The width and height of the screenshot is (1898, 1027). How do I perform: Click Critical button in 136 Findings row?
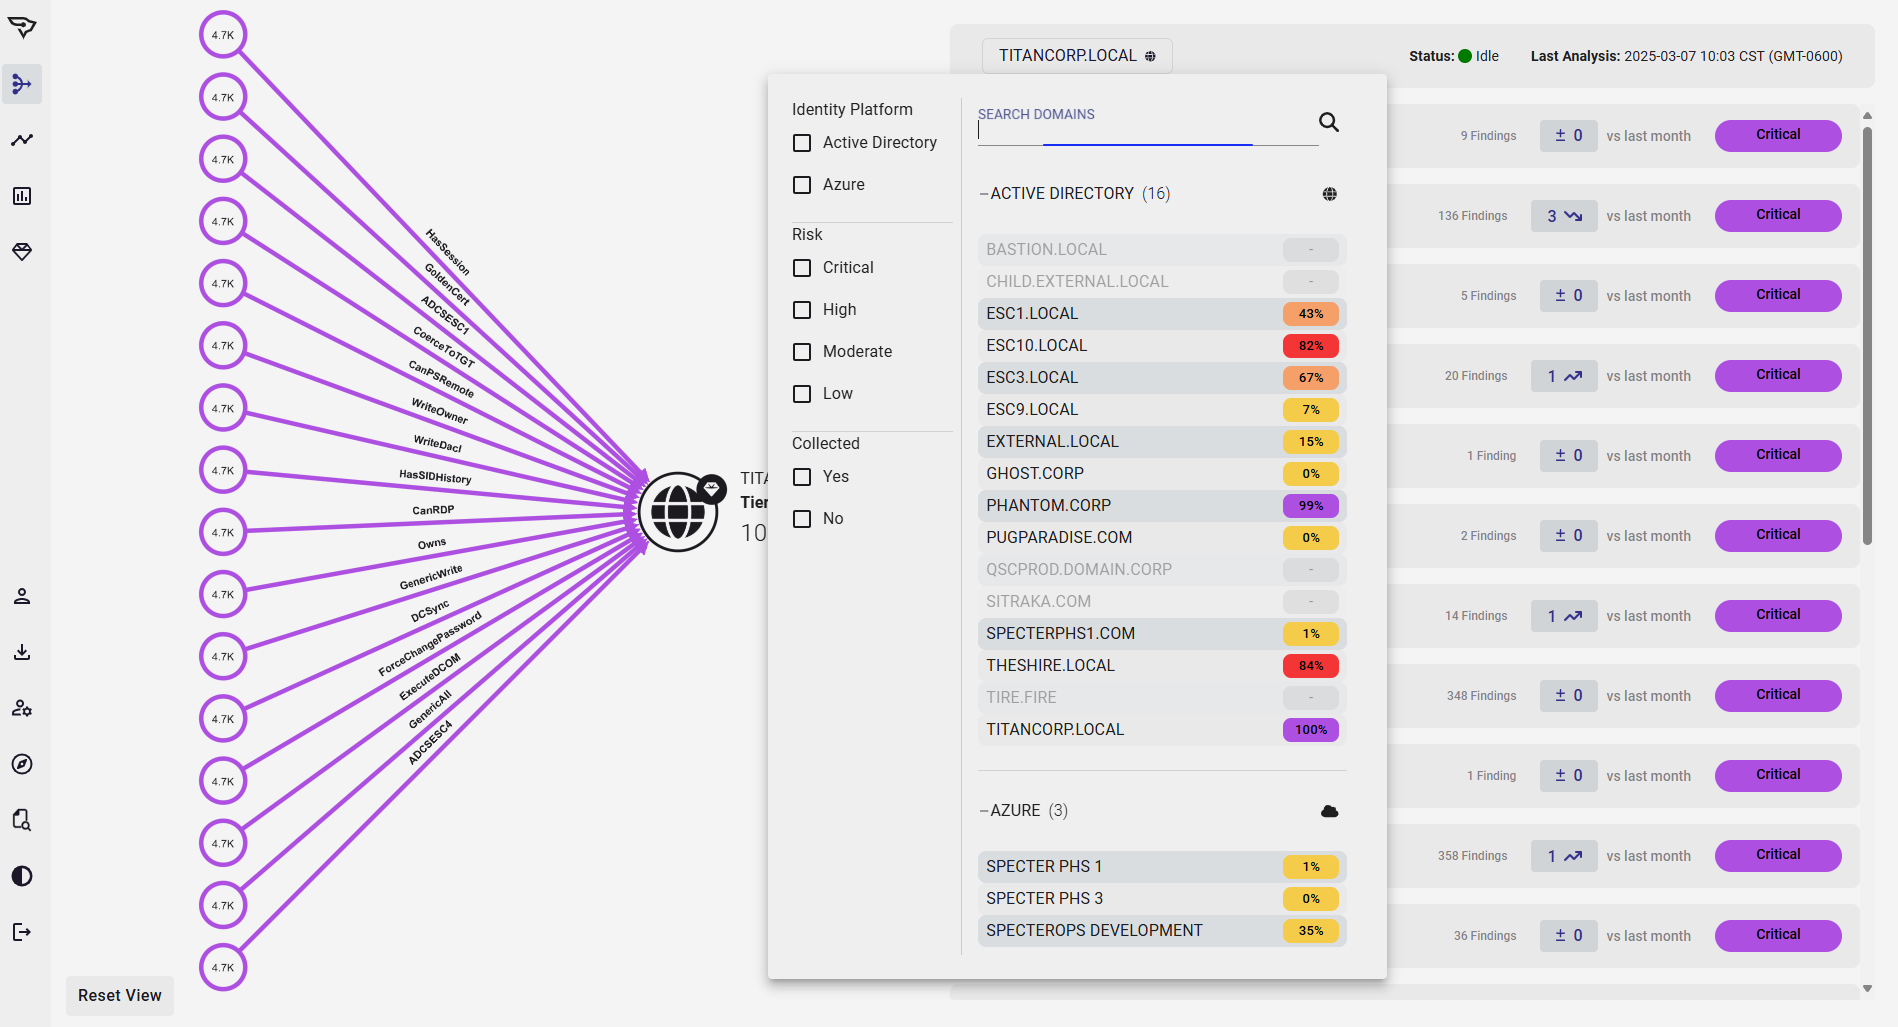coord(1778,216)
